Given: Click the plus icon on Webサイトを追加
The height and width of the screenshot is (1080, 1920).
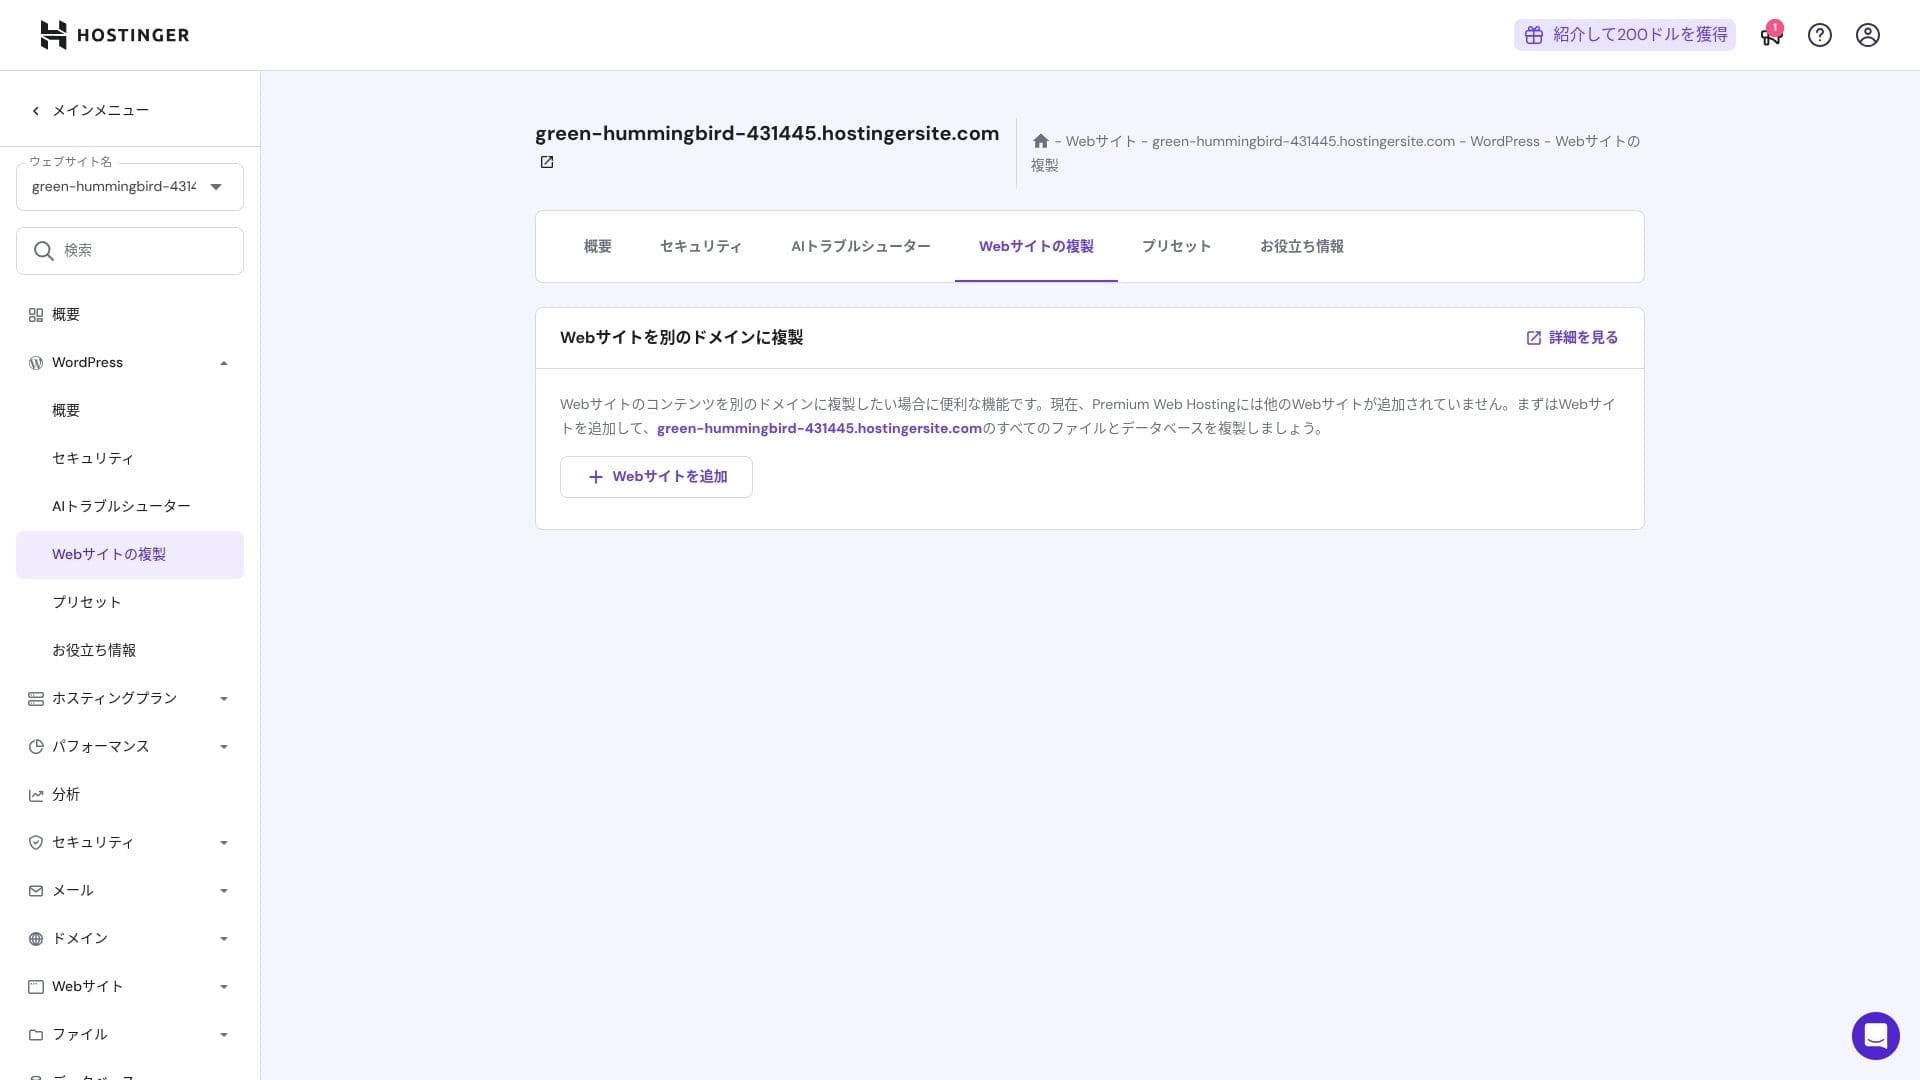Looking at the screenshot, I should pos(596,477).
